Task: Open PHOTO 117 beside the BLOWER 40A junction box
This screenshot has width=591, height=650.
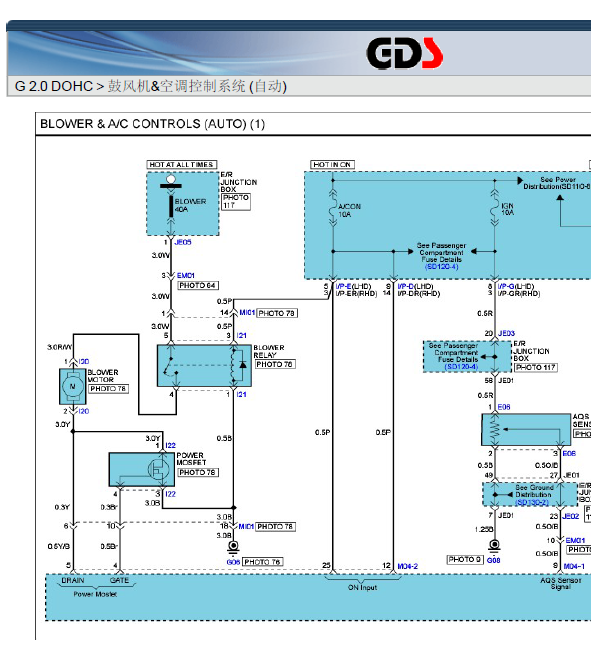Action: click(x=236, y=201)
